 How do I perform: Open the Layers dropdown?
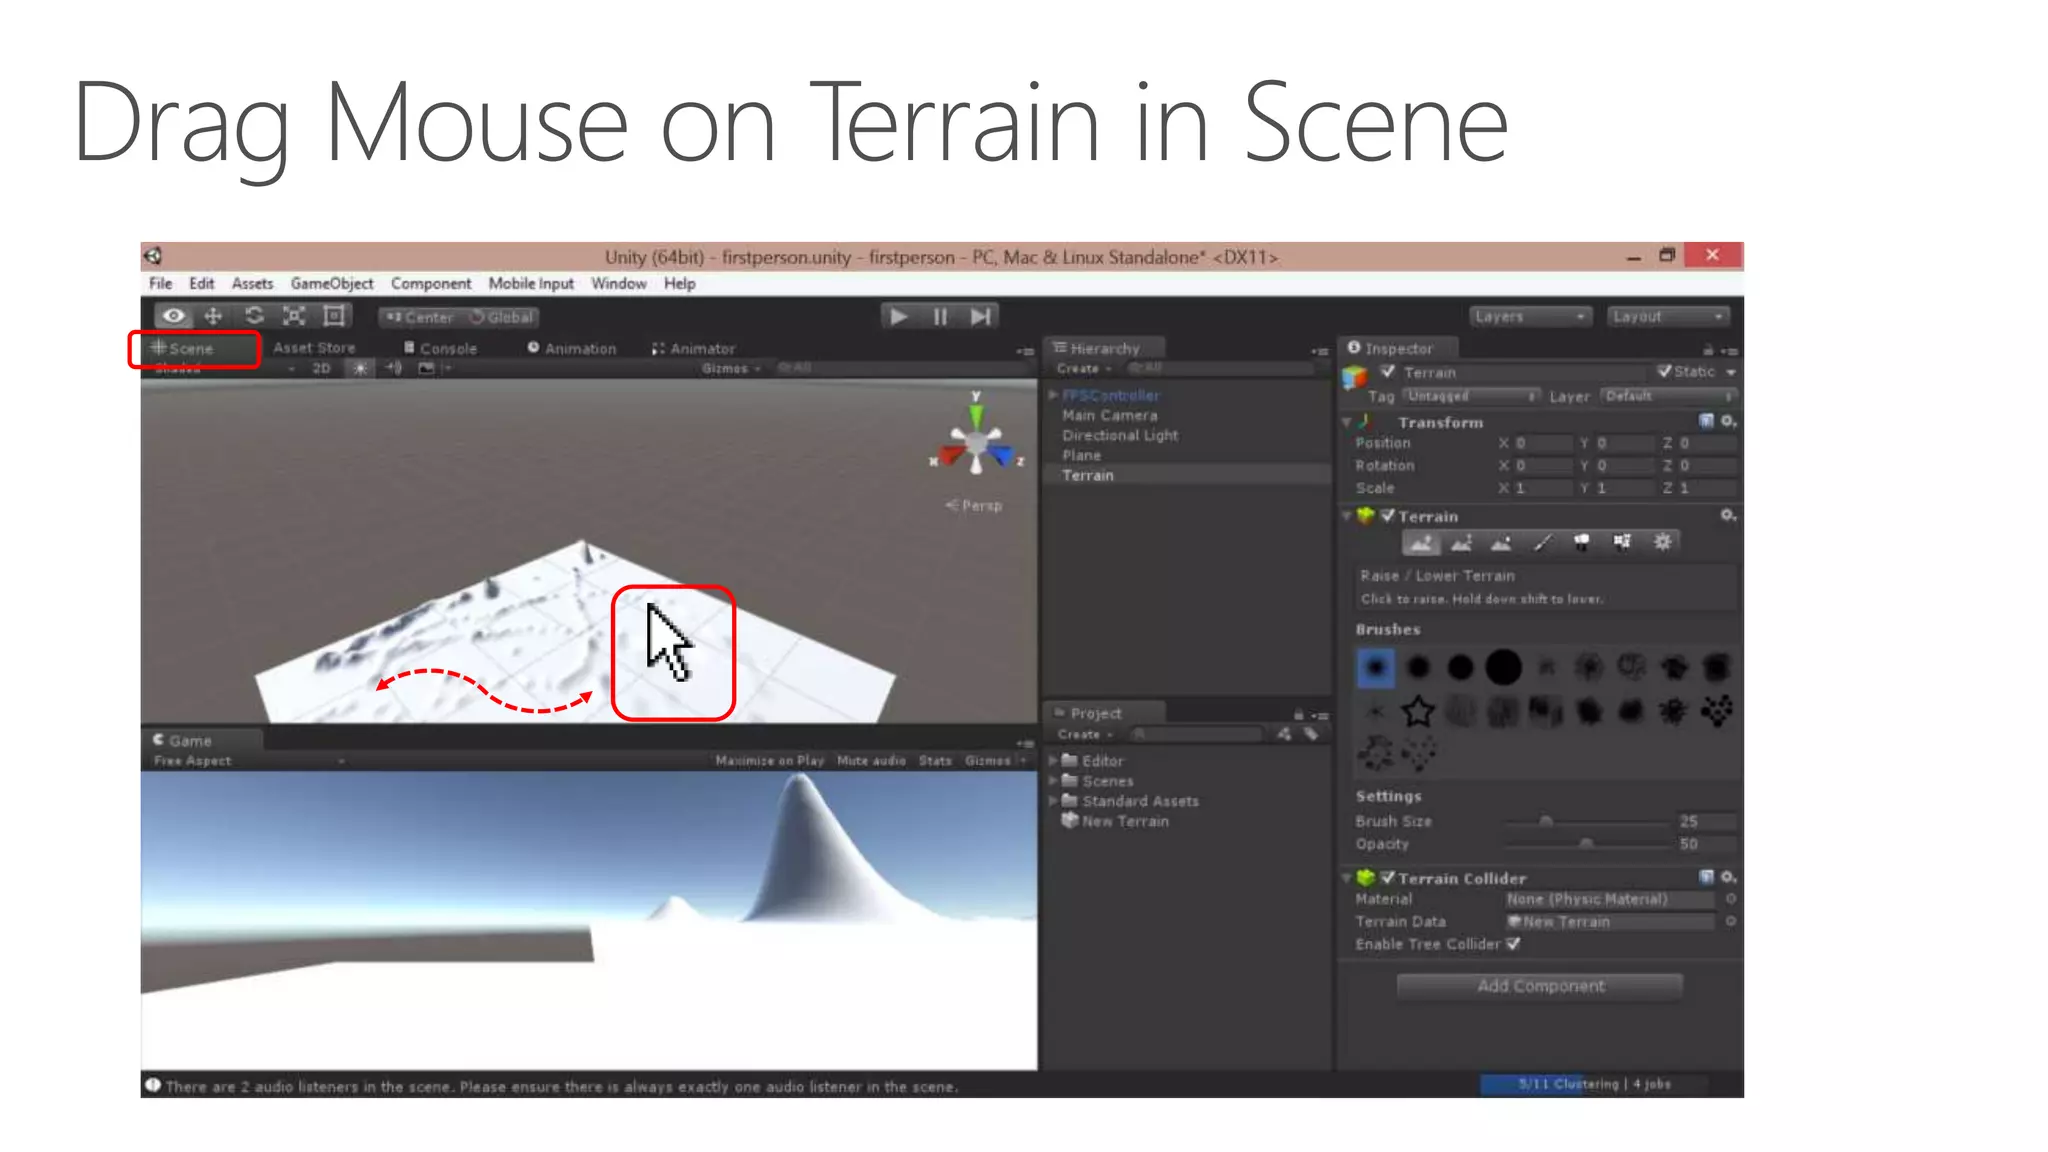point(1529,317)
